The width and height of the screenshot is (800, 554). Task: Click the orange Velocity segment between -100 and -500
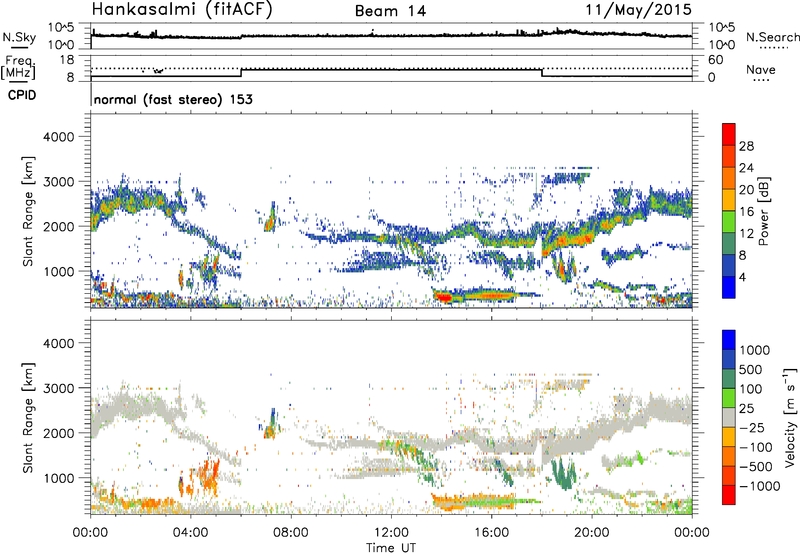[x=729, y=456]
